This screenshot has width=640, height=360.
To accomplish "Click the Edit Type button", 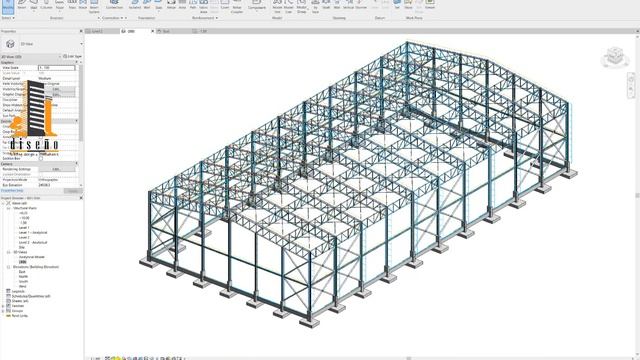I will coord(73,56).
